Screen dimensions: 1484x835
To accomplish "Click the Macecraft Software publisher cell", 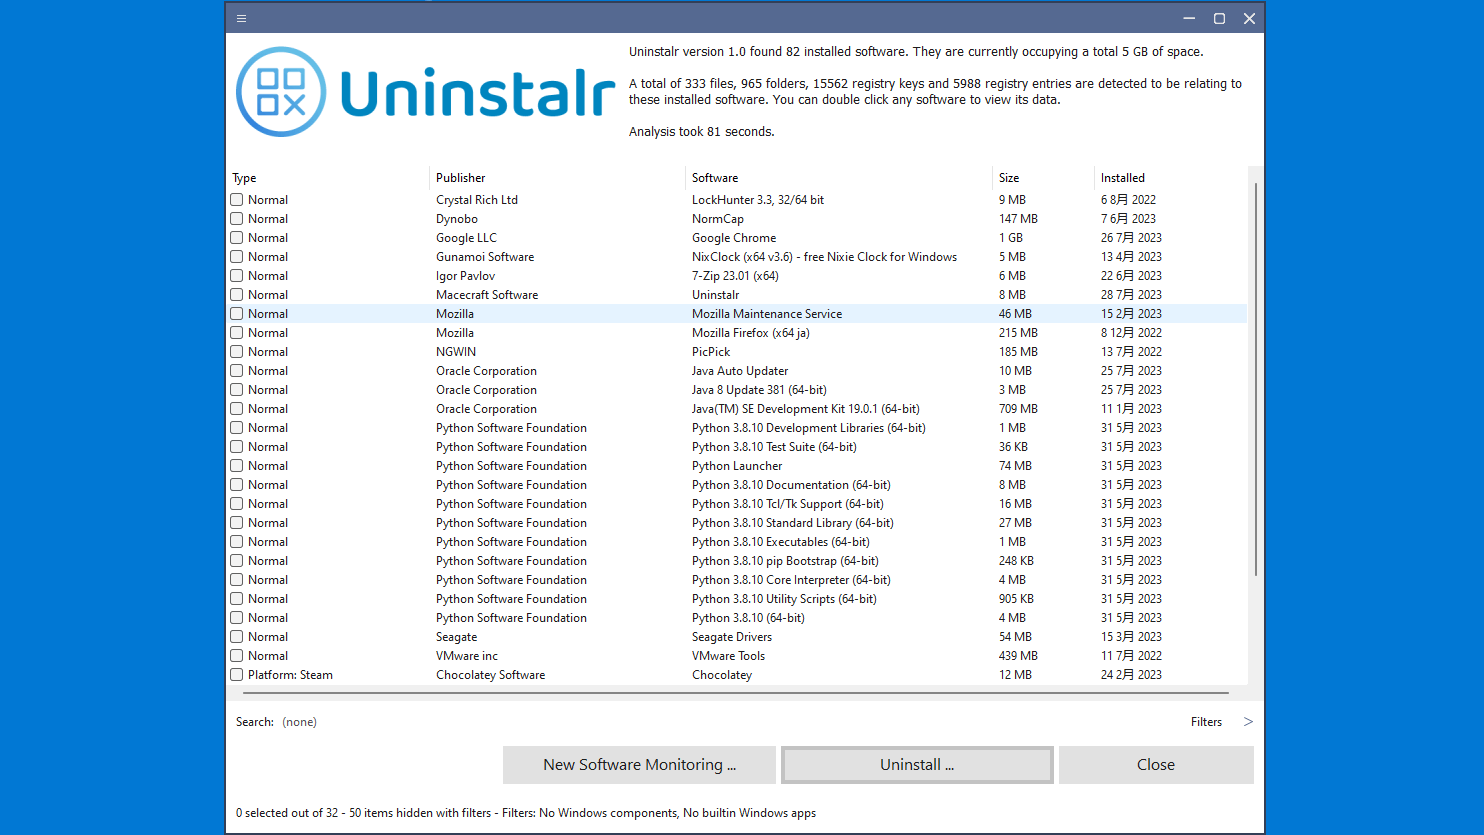I will 487,295.
